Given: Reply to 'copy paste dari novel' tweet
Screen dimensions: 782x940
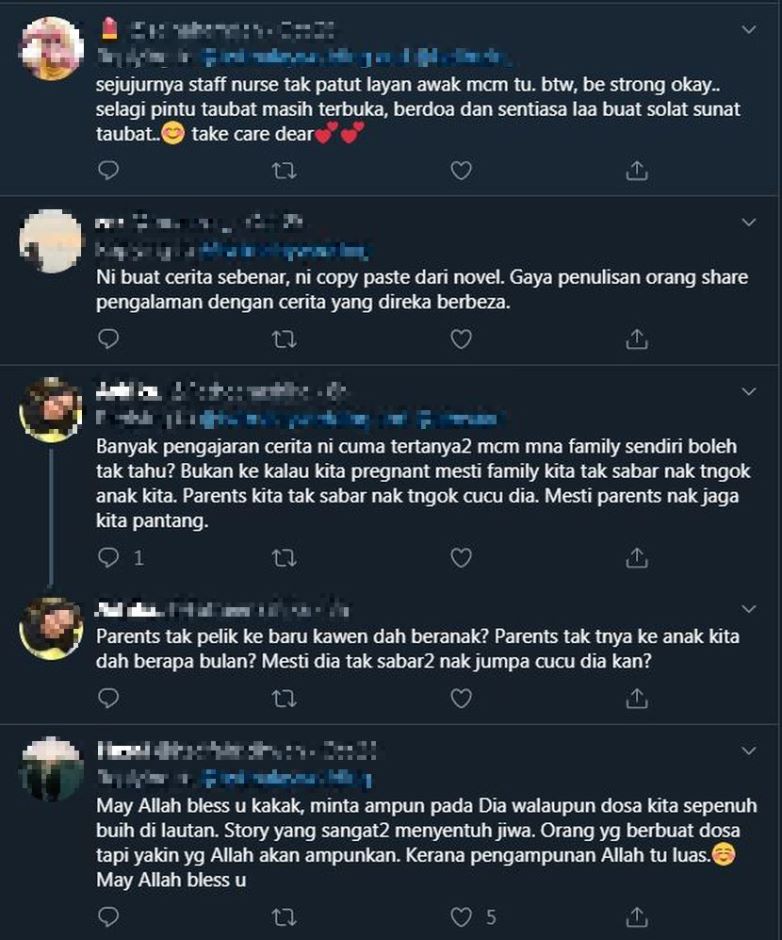Looking at the screenshot, I should click(x=109, y=340).
